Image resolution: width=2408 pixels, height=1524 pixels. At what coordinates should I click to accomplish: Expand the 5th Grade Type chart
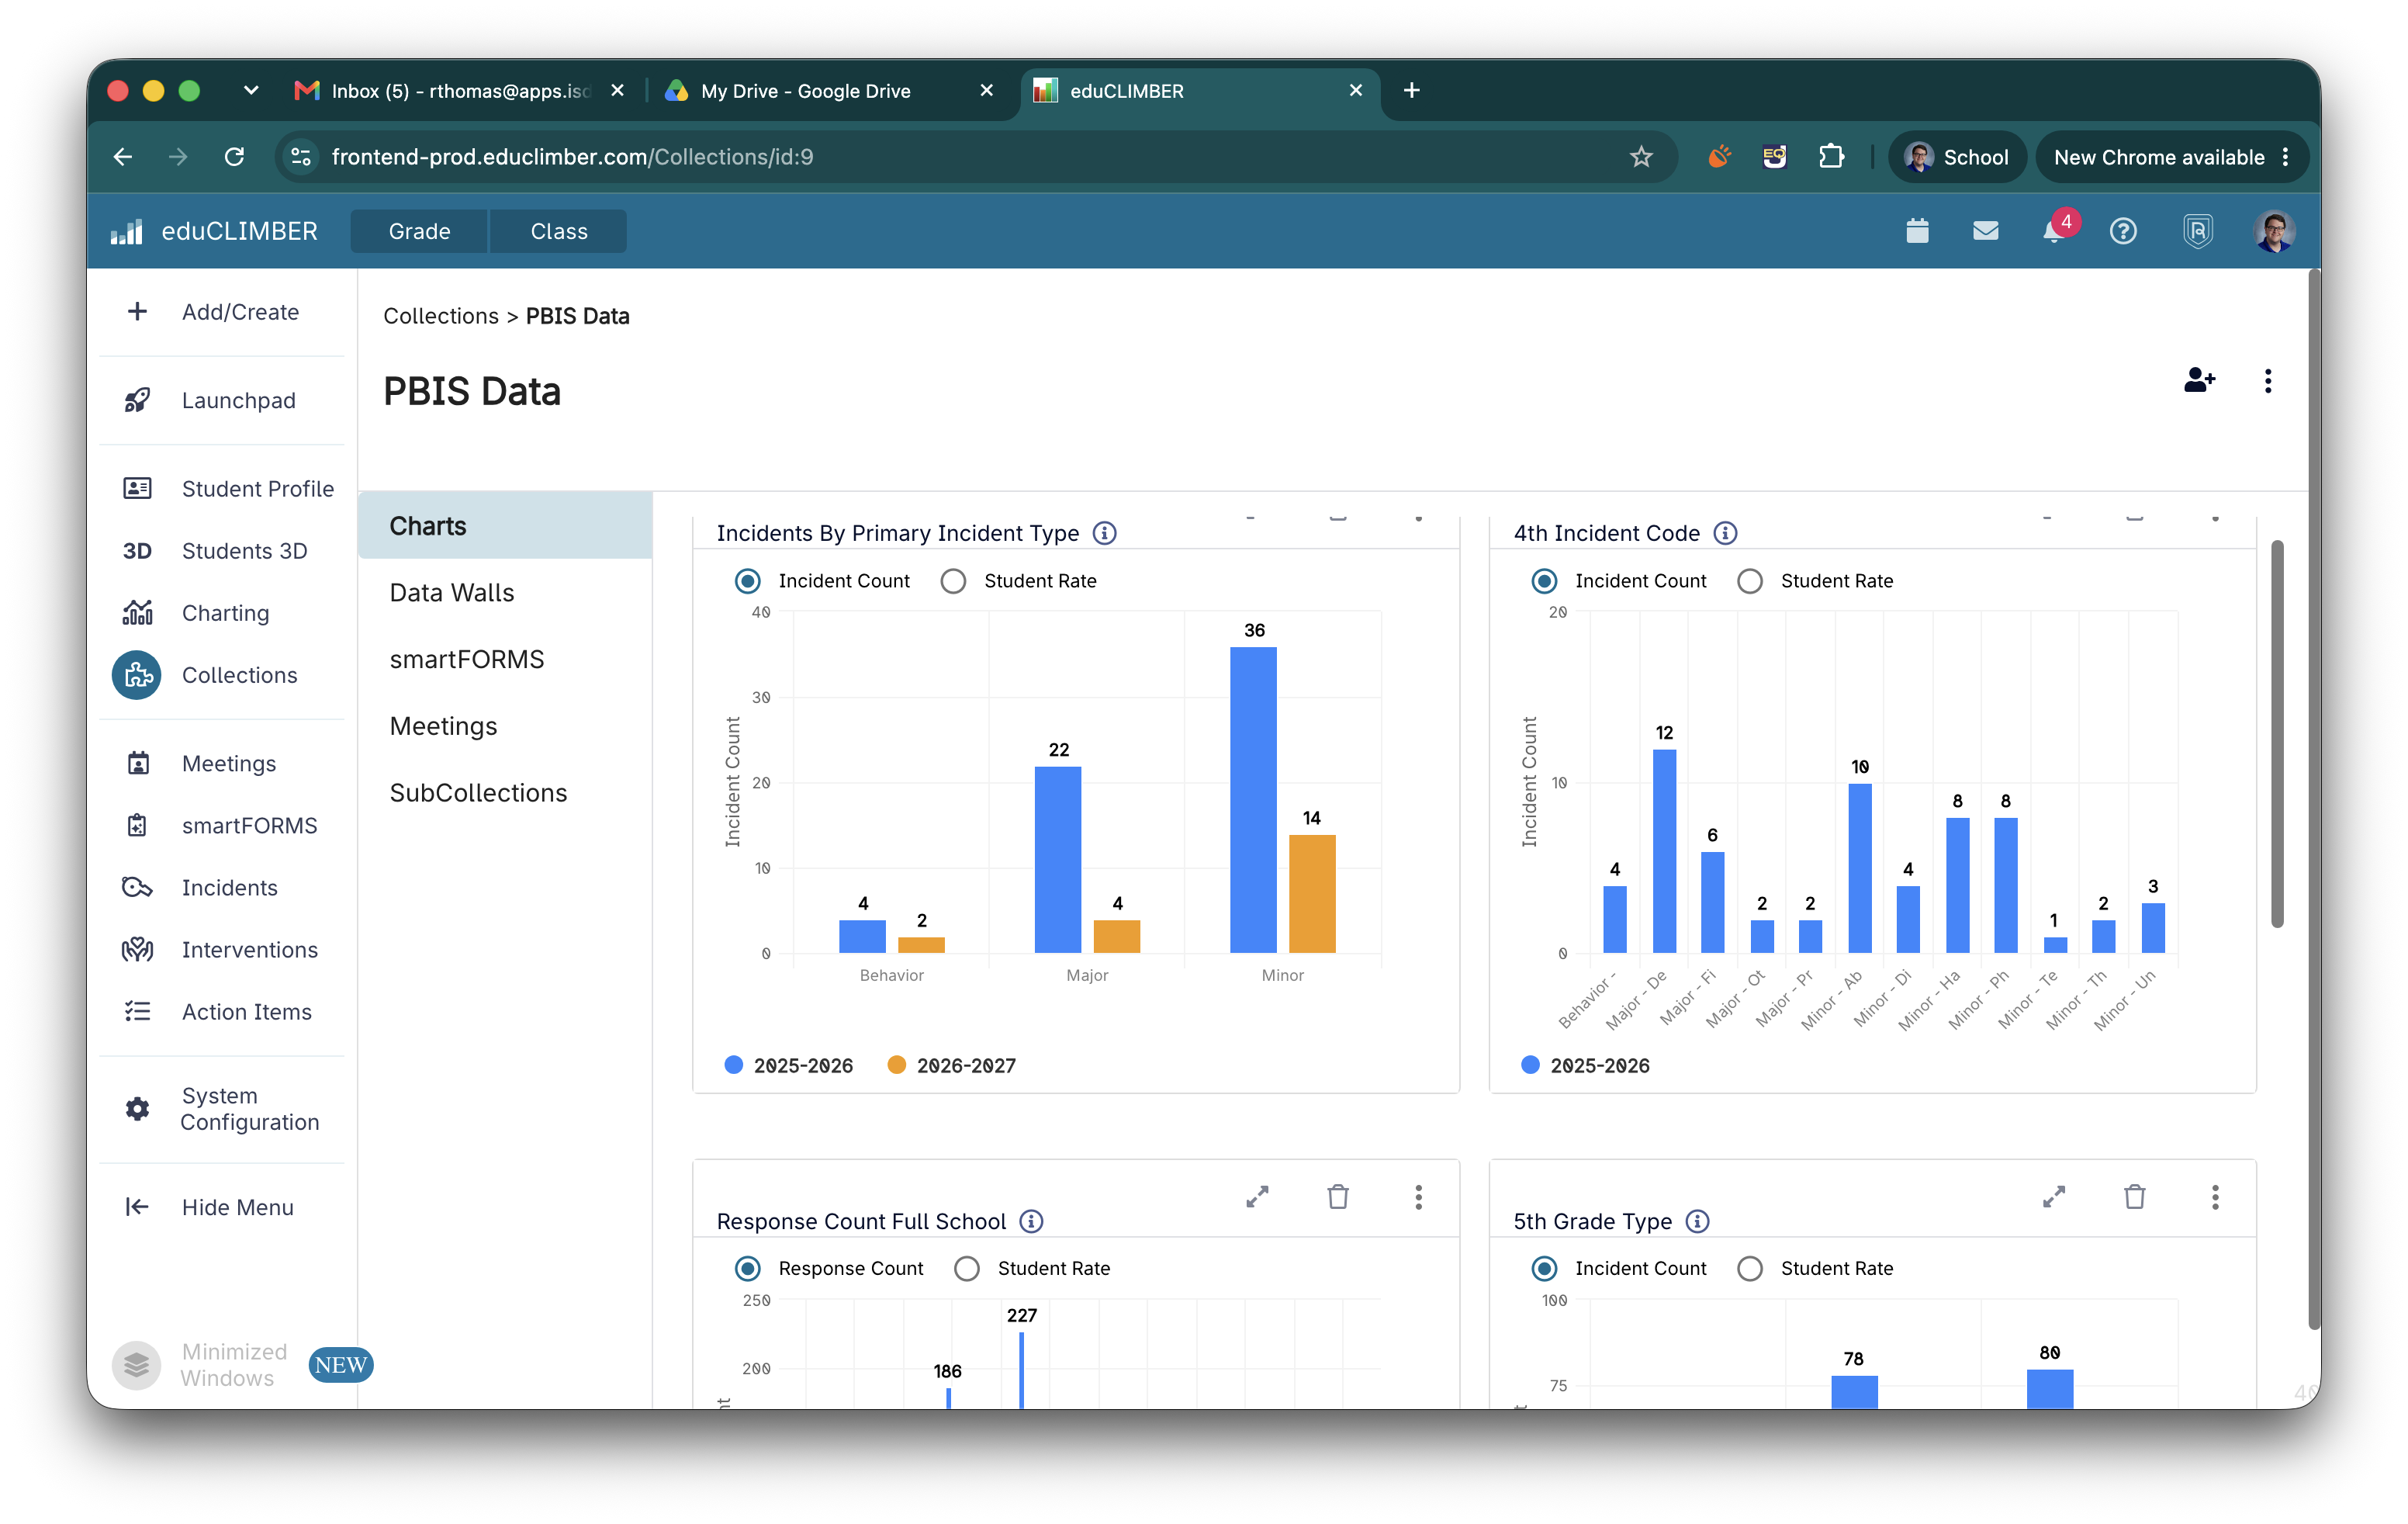point(2054,1197)
